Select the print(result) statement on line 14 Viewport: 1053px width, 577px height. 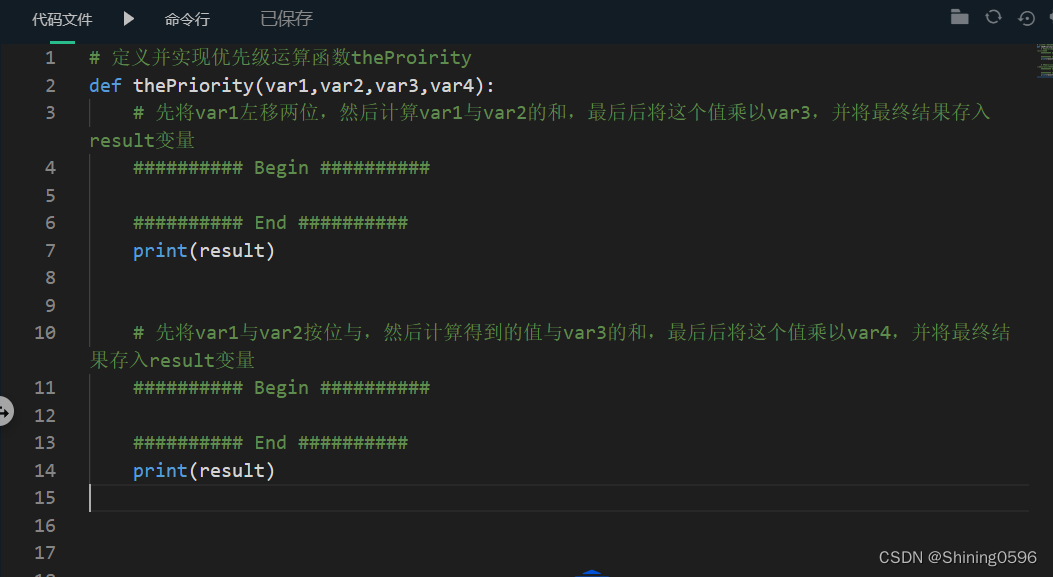click(x=203, y=470)
